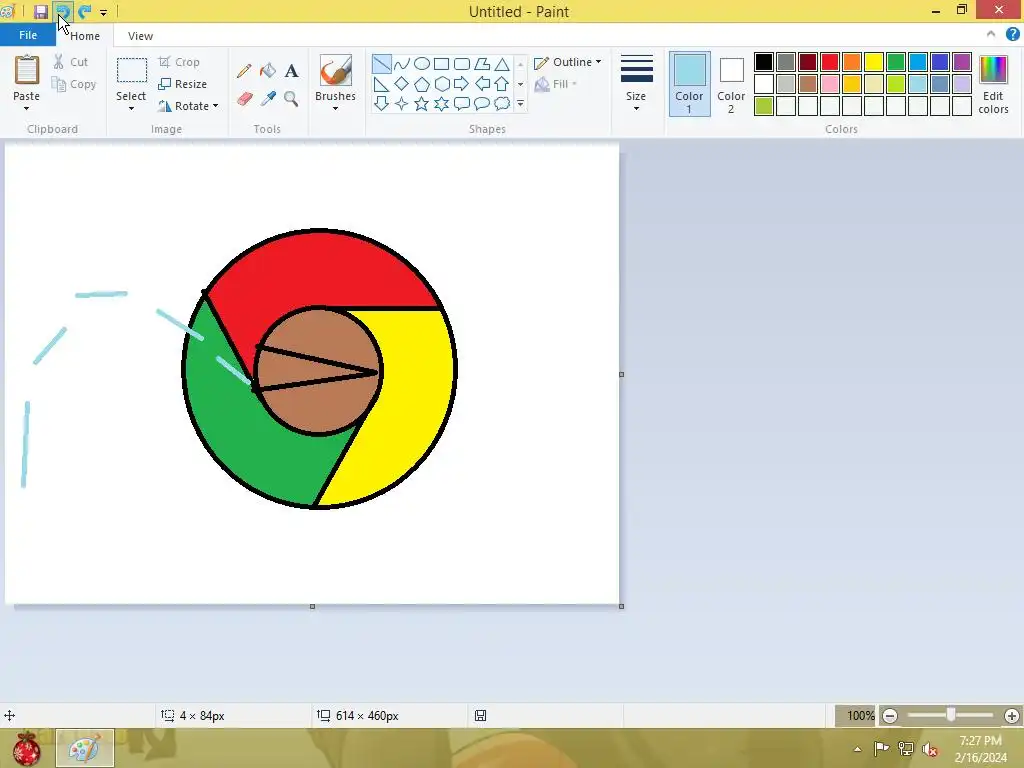Pick the green color swatch
The height and width of the screenshot is (768, 1024).
click(896, 62)
